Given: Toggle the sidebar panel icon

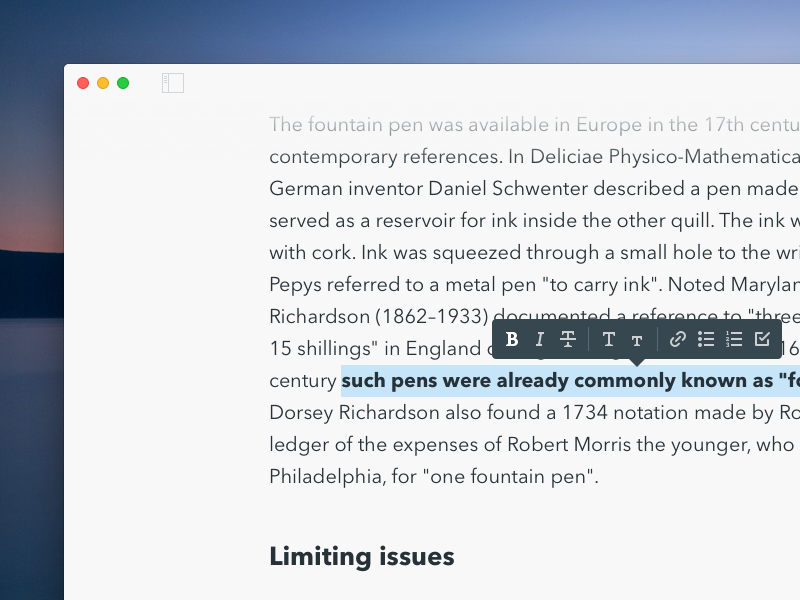Looking at the screenshot, I should click(173, 83).
